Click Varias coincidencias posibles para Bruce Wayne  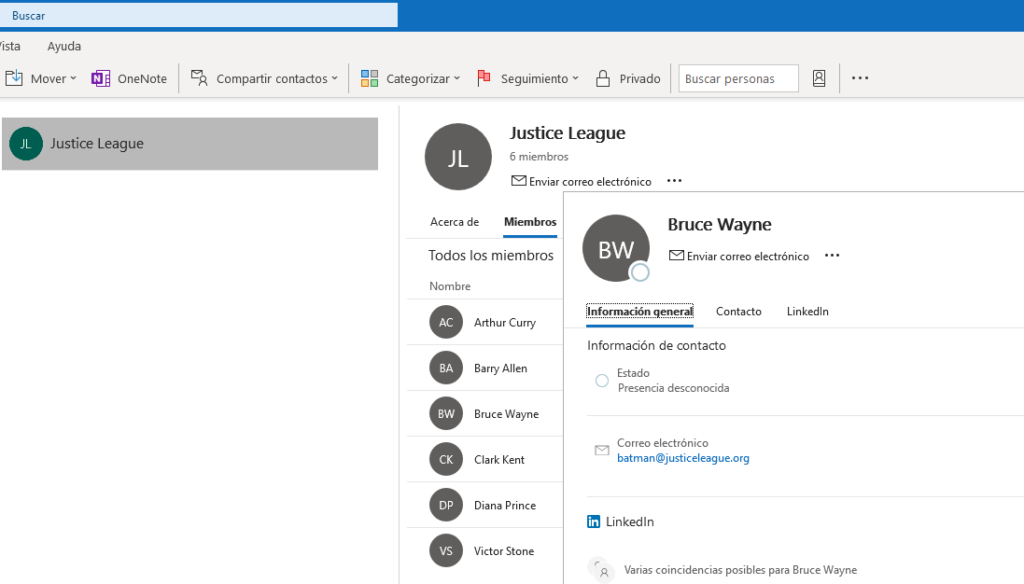click(740, 570)
